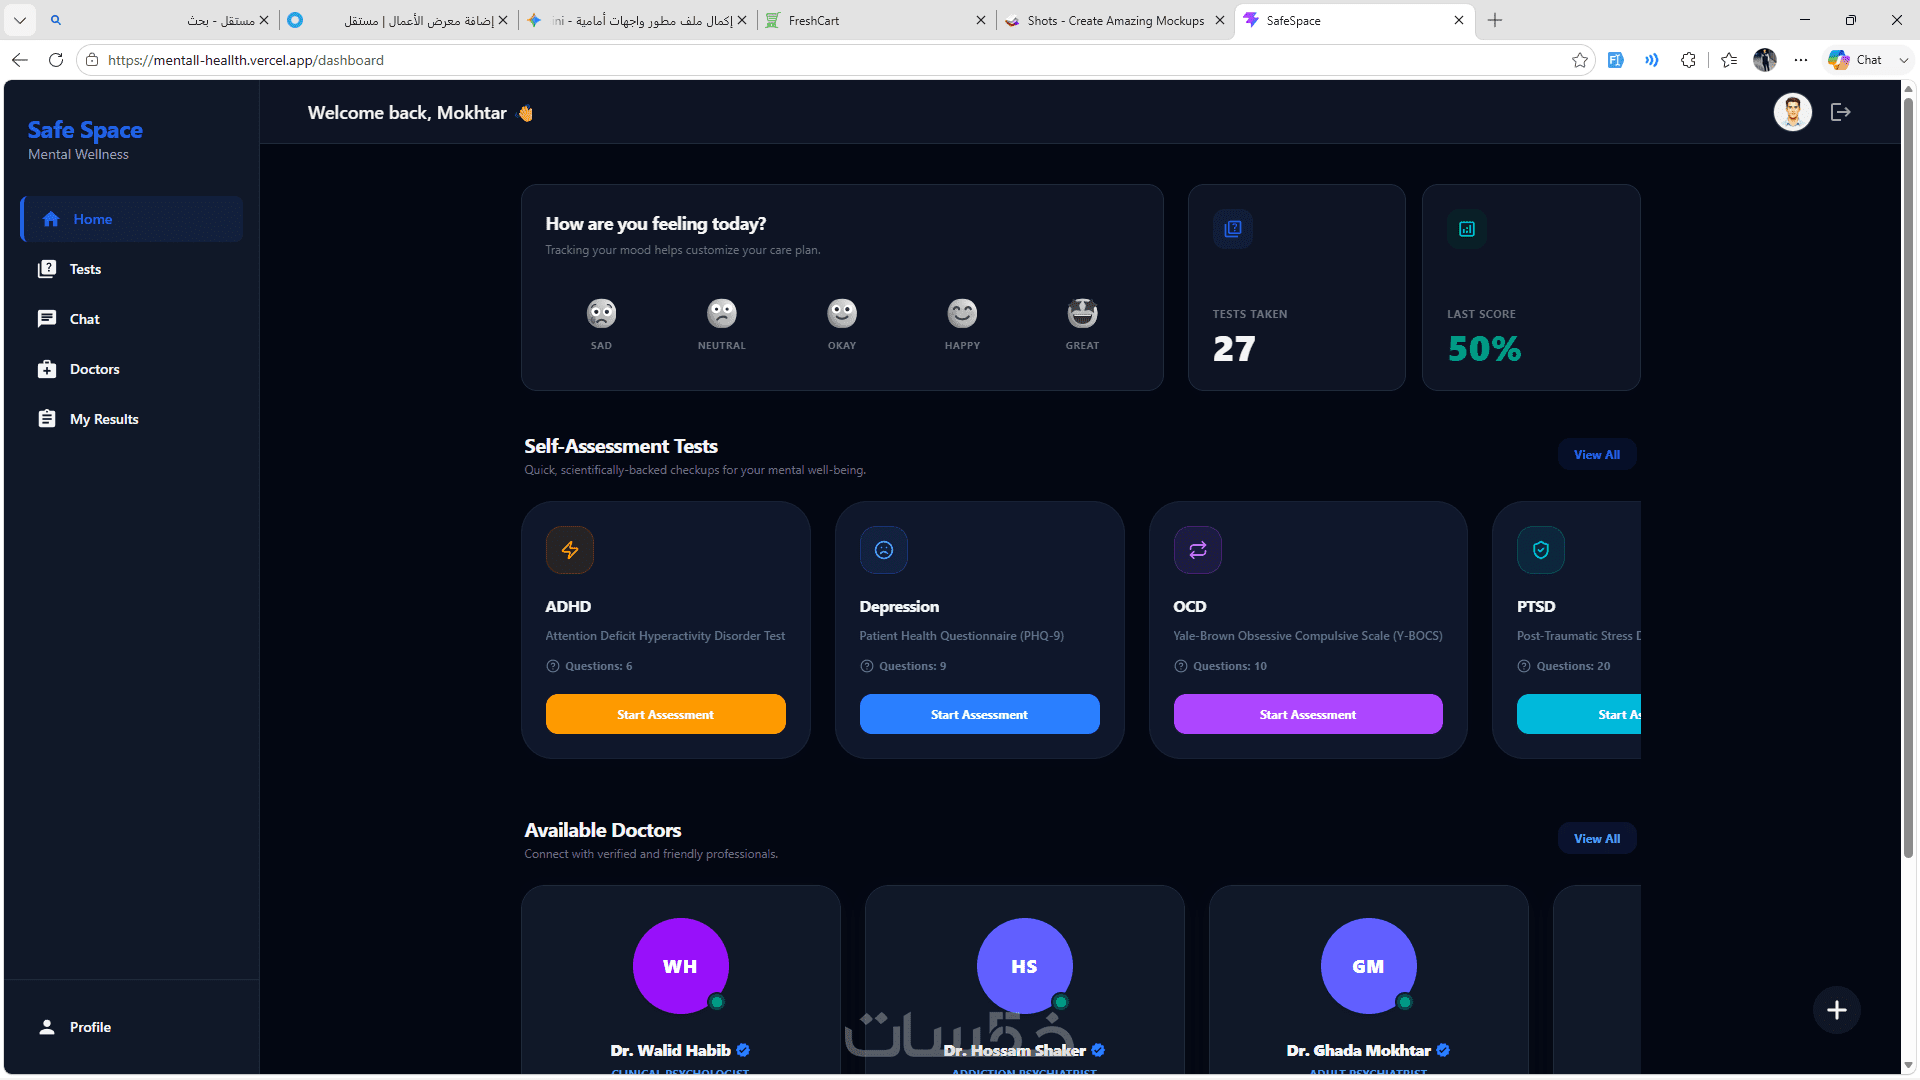View all Available Doctors
Screen dimensions: 1920x1080
[1597, 838]
